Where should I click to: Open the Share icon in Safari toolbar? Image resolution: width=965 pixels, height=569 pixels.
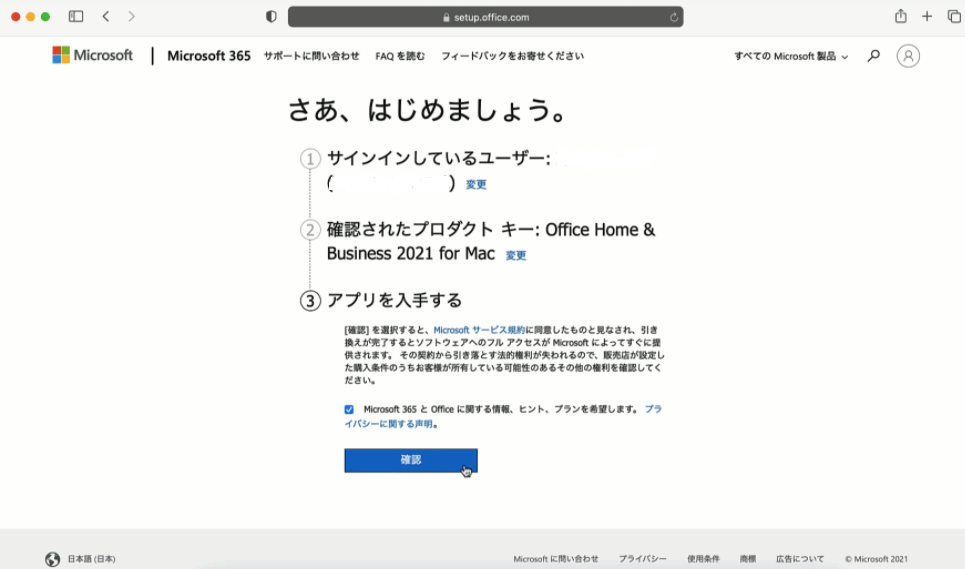coord(900,16)
